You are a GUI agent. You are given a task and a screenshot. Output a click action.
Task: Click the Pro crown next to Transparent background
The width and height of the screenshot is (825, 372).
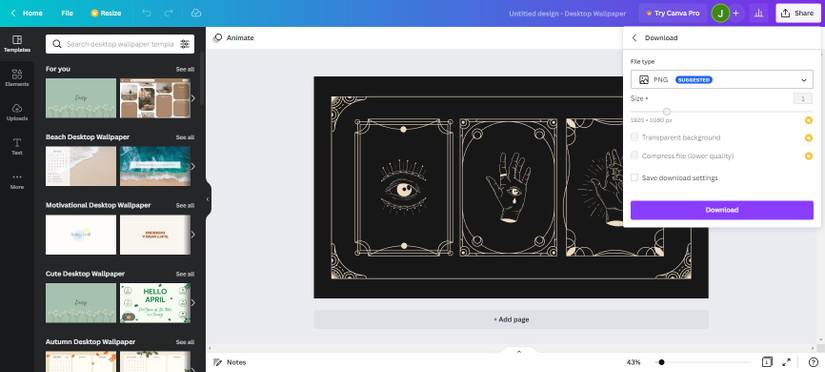click(809, 138)
